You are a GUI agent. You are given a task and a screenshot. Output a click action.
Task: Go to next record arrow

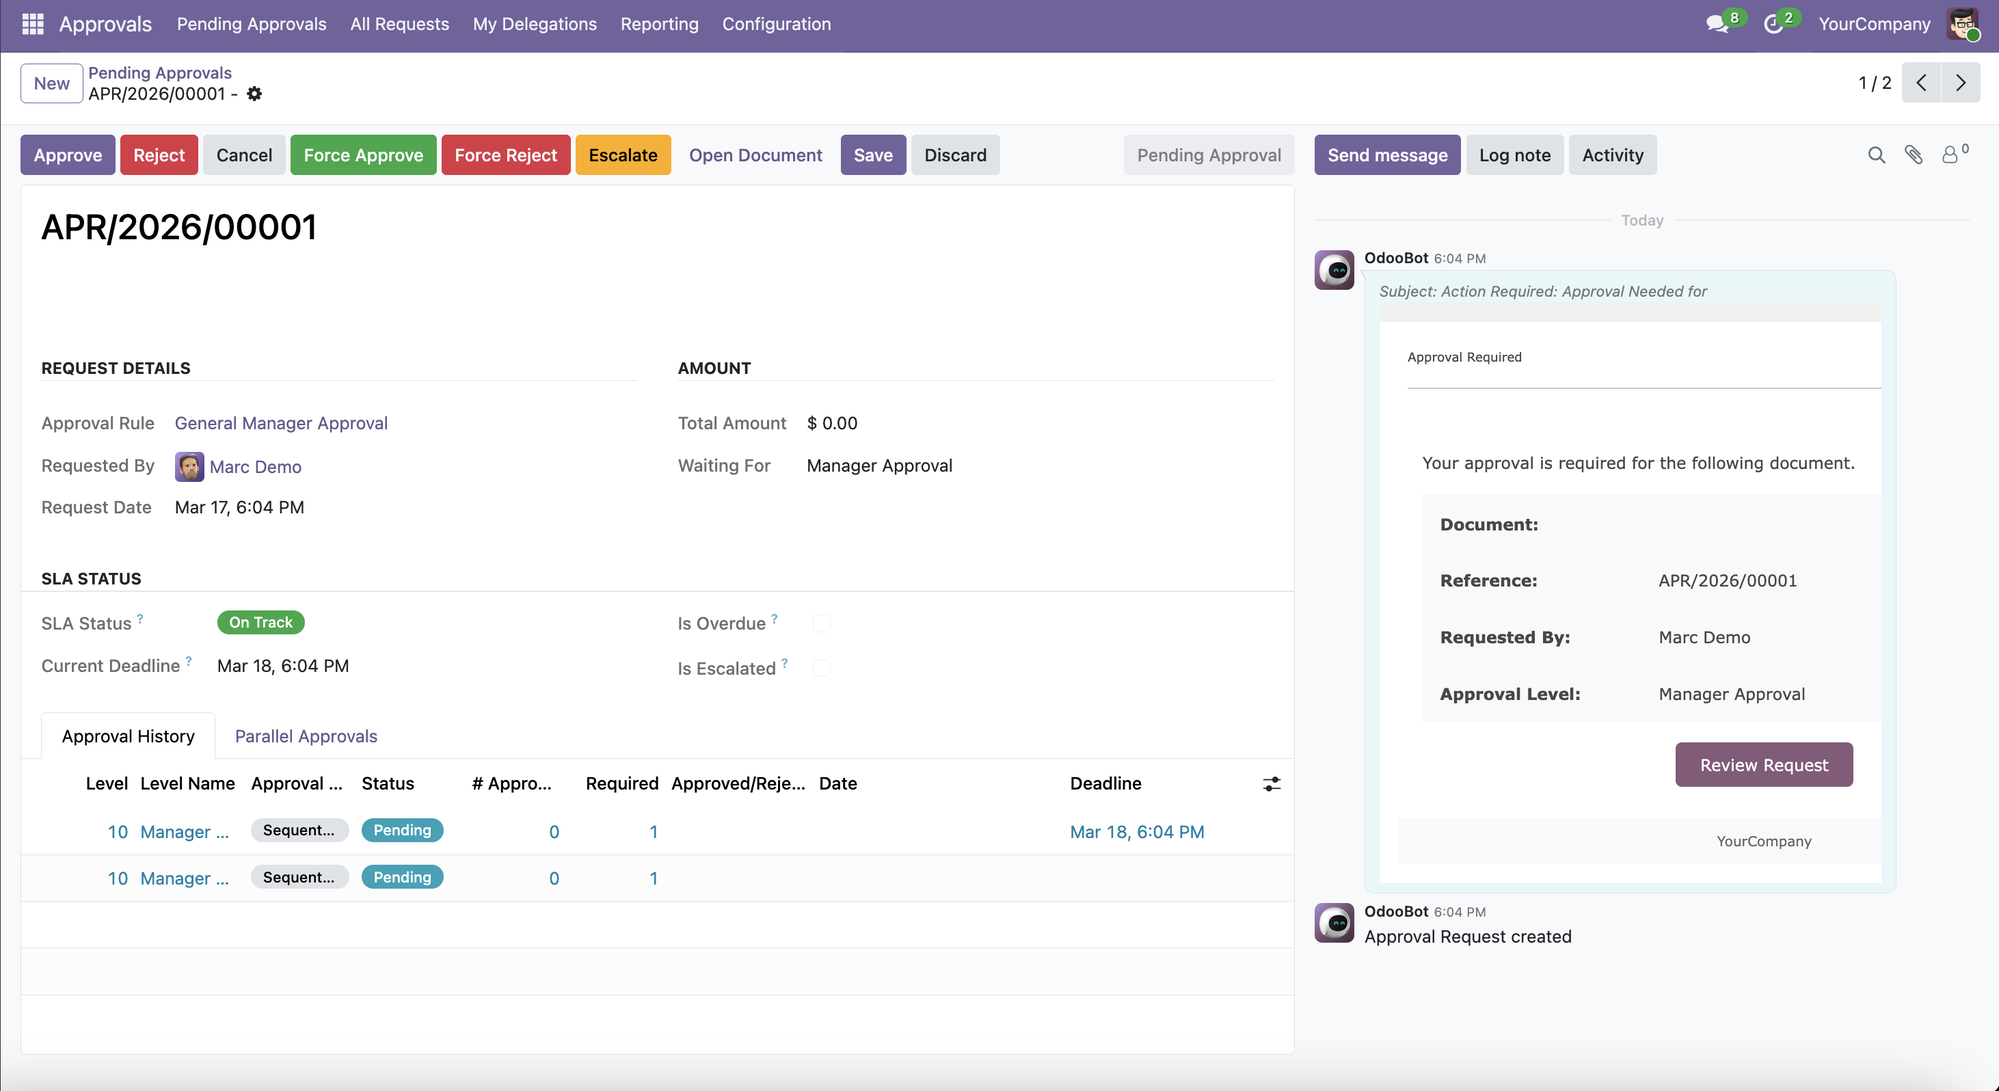1960,83
